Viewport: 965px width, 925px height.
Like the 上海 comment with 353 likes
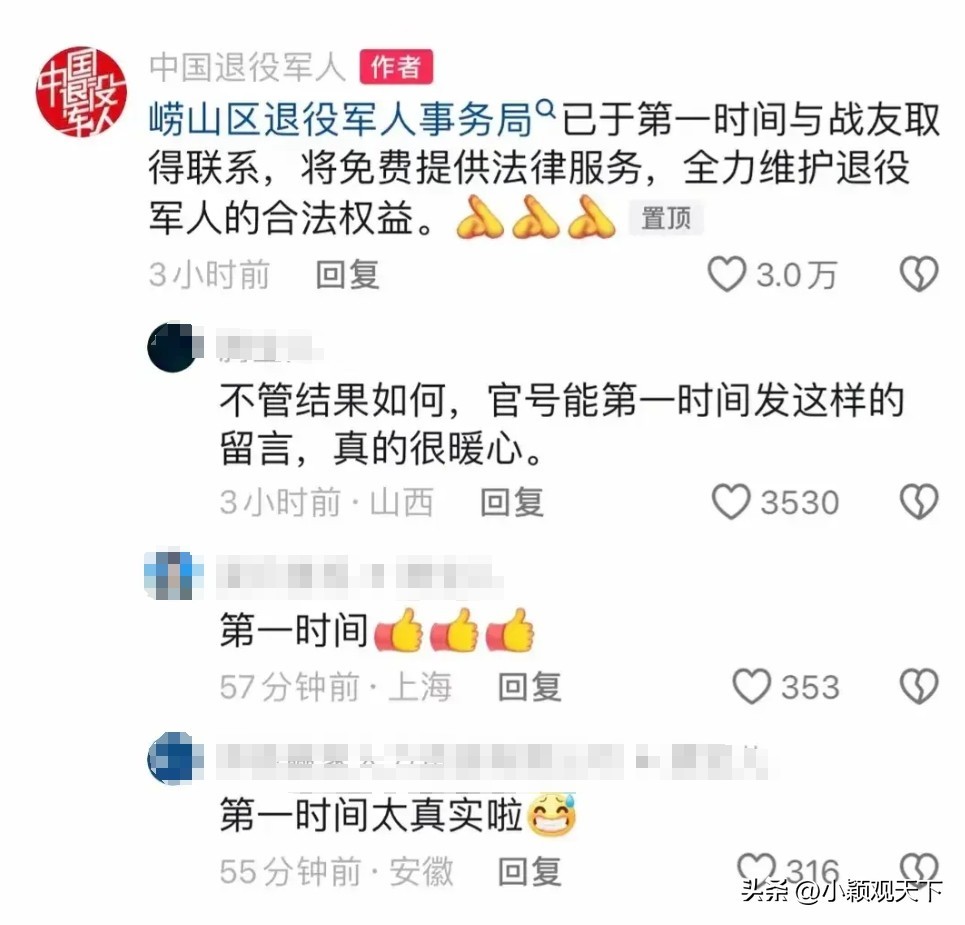click(x=751, y=687)
